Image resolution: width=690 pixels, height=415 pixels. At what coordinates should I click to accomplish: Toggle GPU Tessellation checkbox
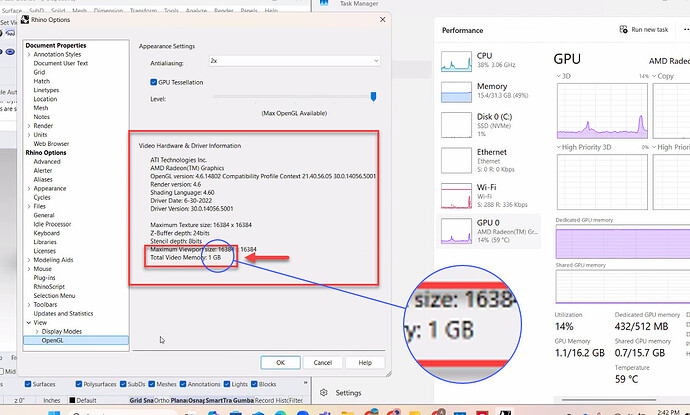tap(154, 82)
